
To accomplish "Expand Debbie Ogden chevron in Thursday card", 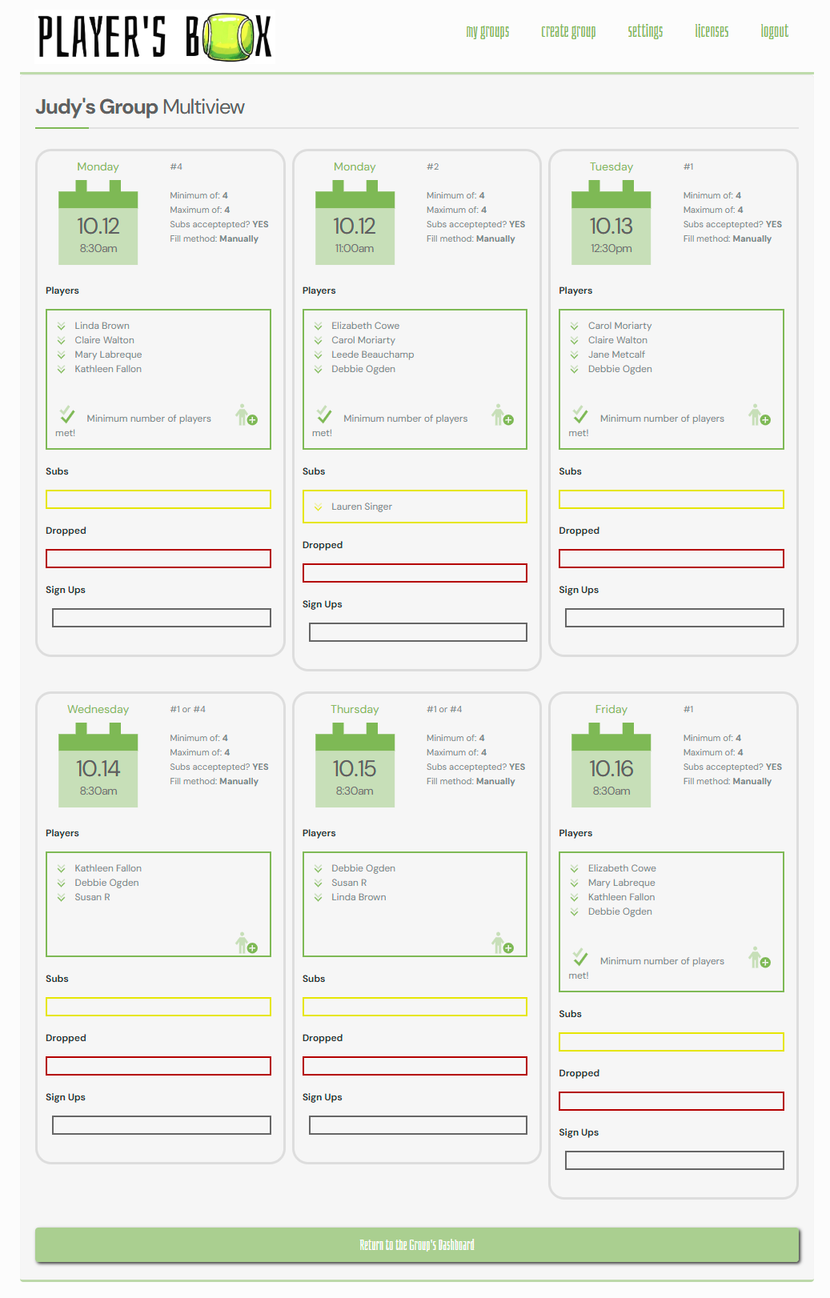I will (318, 869).
